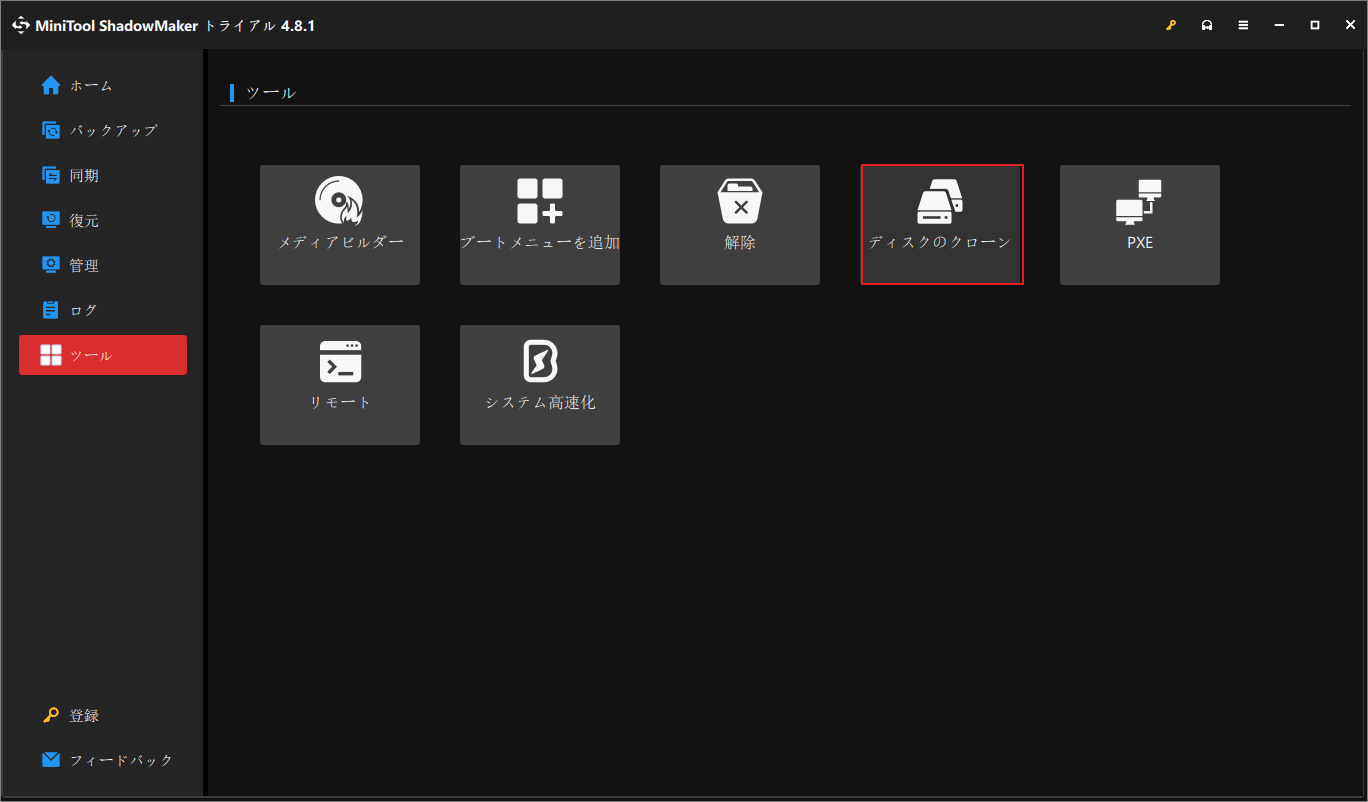Open the バックアップ page in sidebar
Viewport: 1368px width, 802px height.
pos(103,131)
